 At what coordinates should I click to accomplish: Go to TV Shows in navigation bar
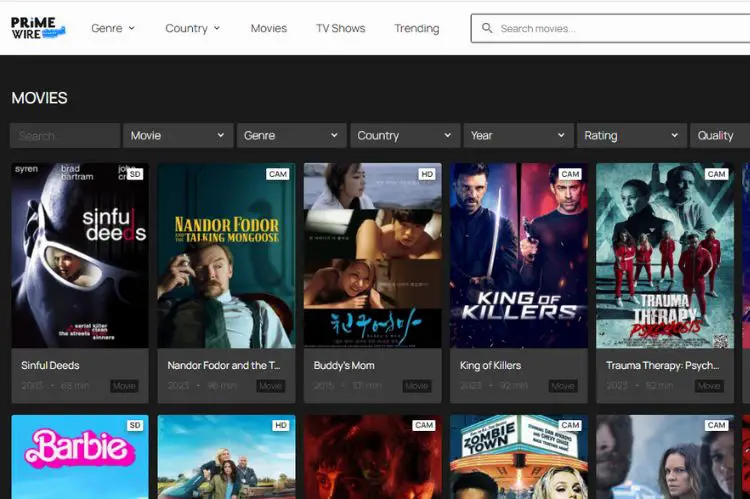341,28
